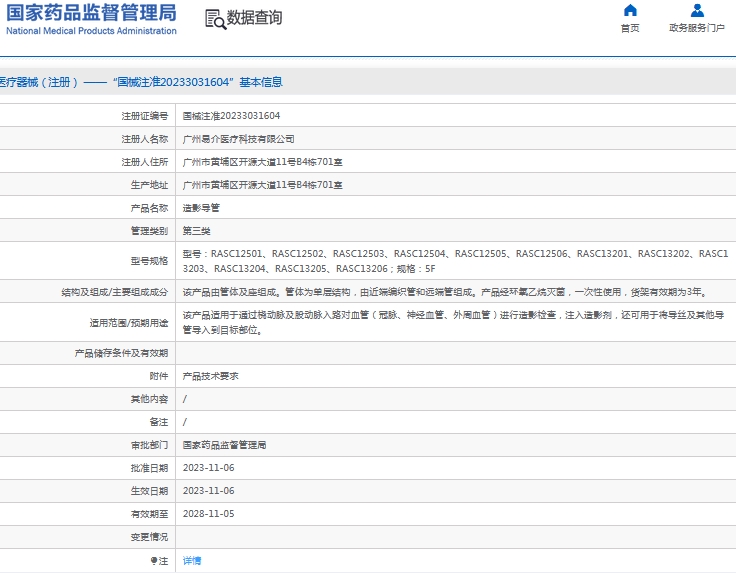Click the 变更情况 label

coord(149,537)
